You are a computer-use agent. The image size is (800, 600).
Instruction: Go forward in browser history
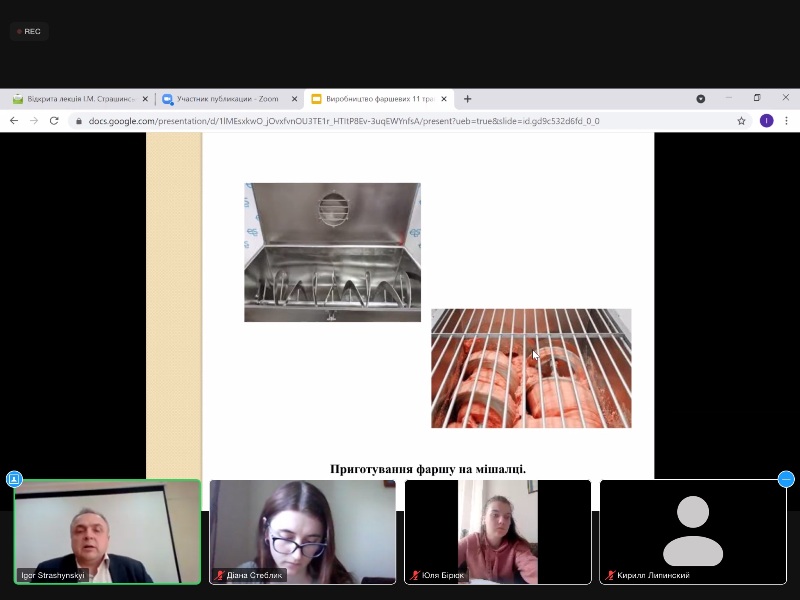click(x=34, y=121)
